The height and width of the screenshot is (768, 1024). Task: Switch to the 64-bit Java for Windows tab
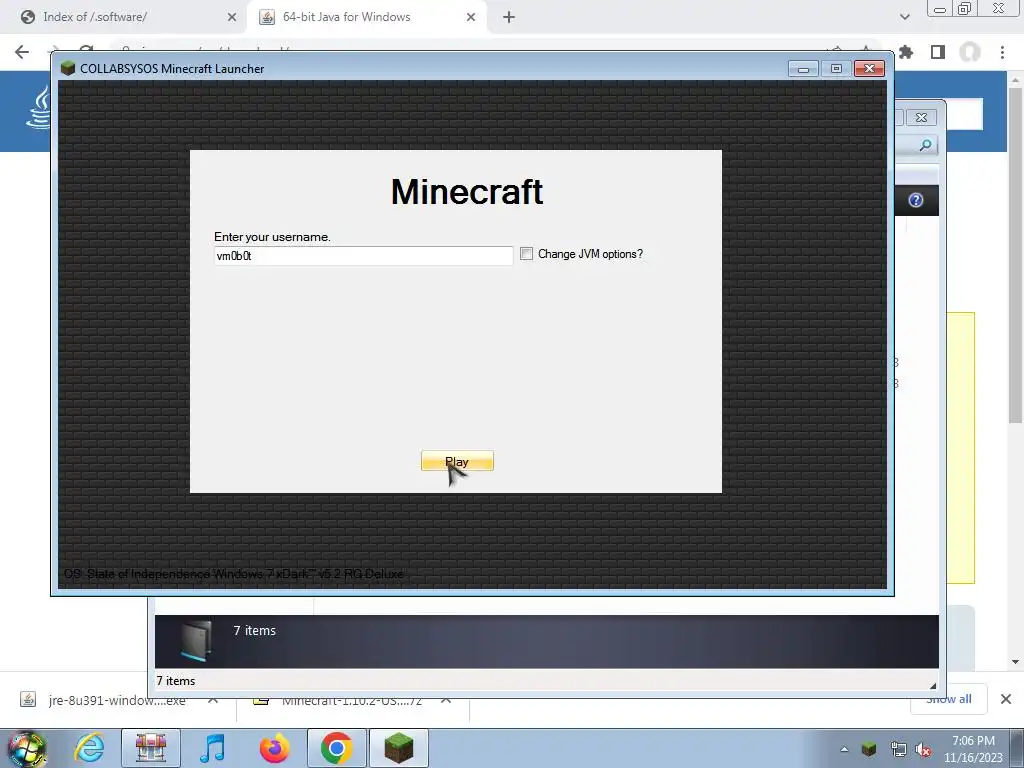347,17
